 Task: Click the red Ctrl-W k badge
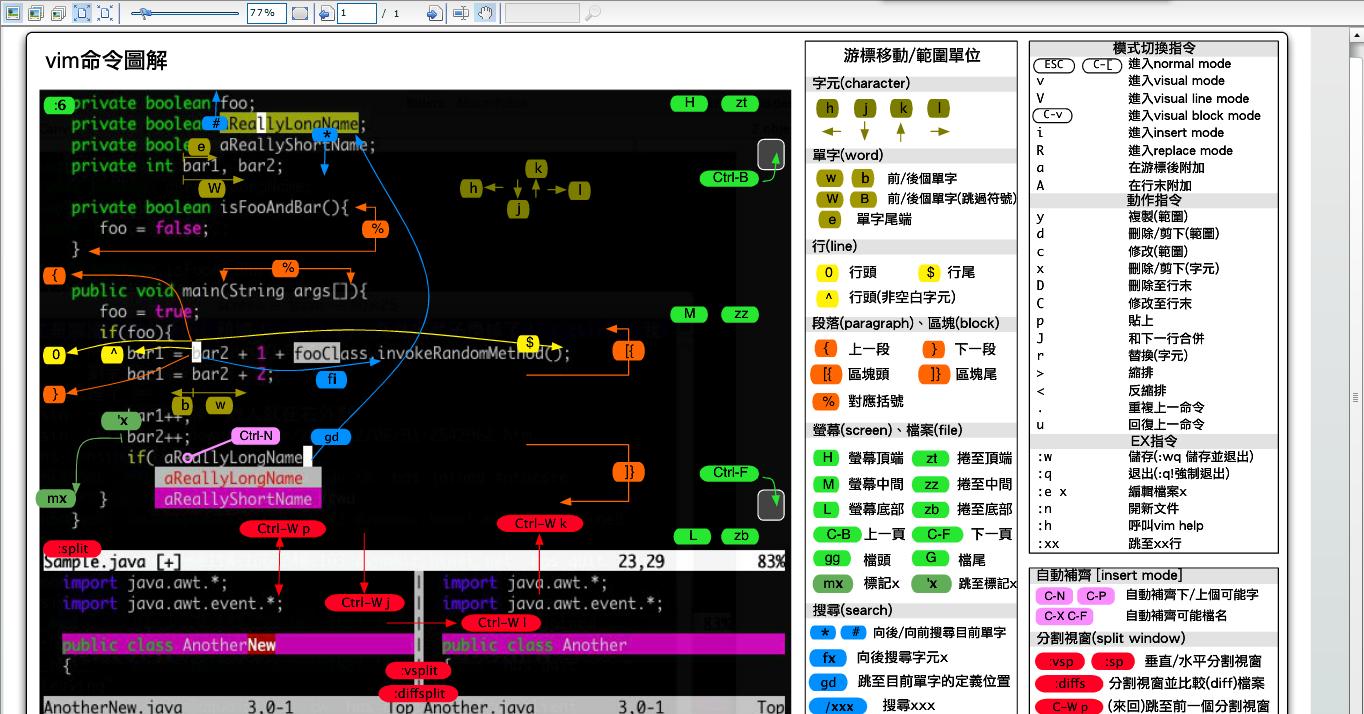(x=540, y=523)
